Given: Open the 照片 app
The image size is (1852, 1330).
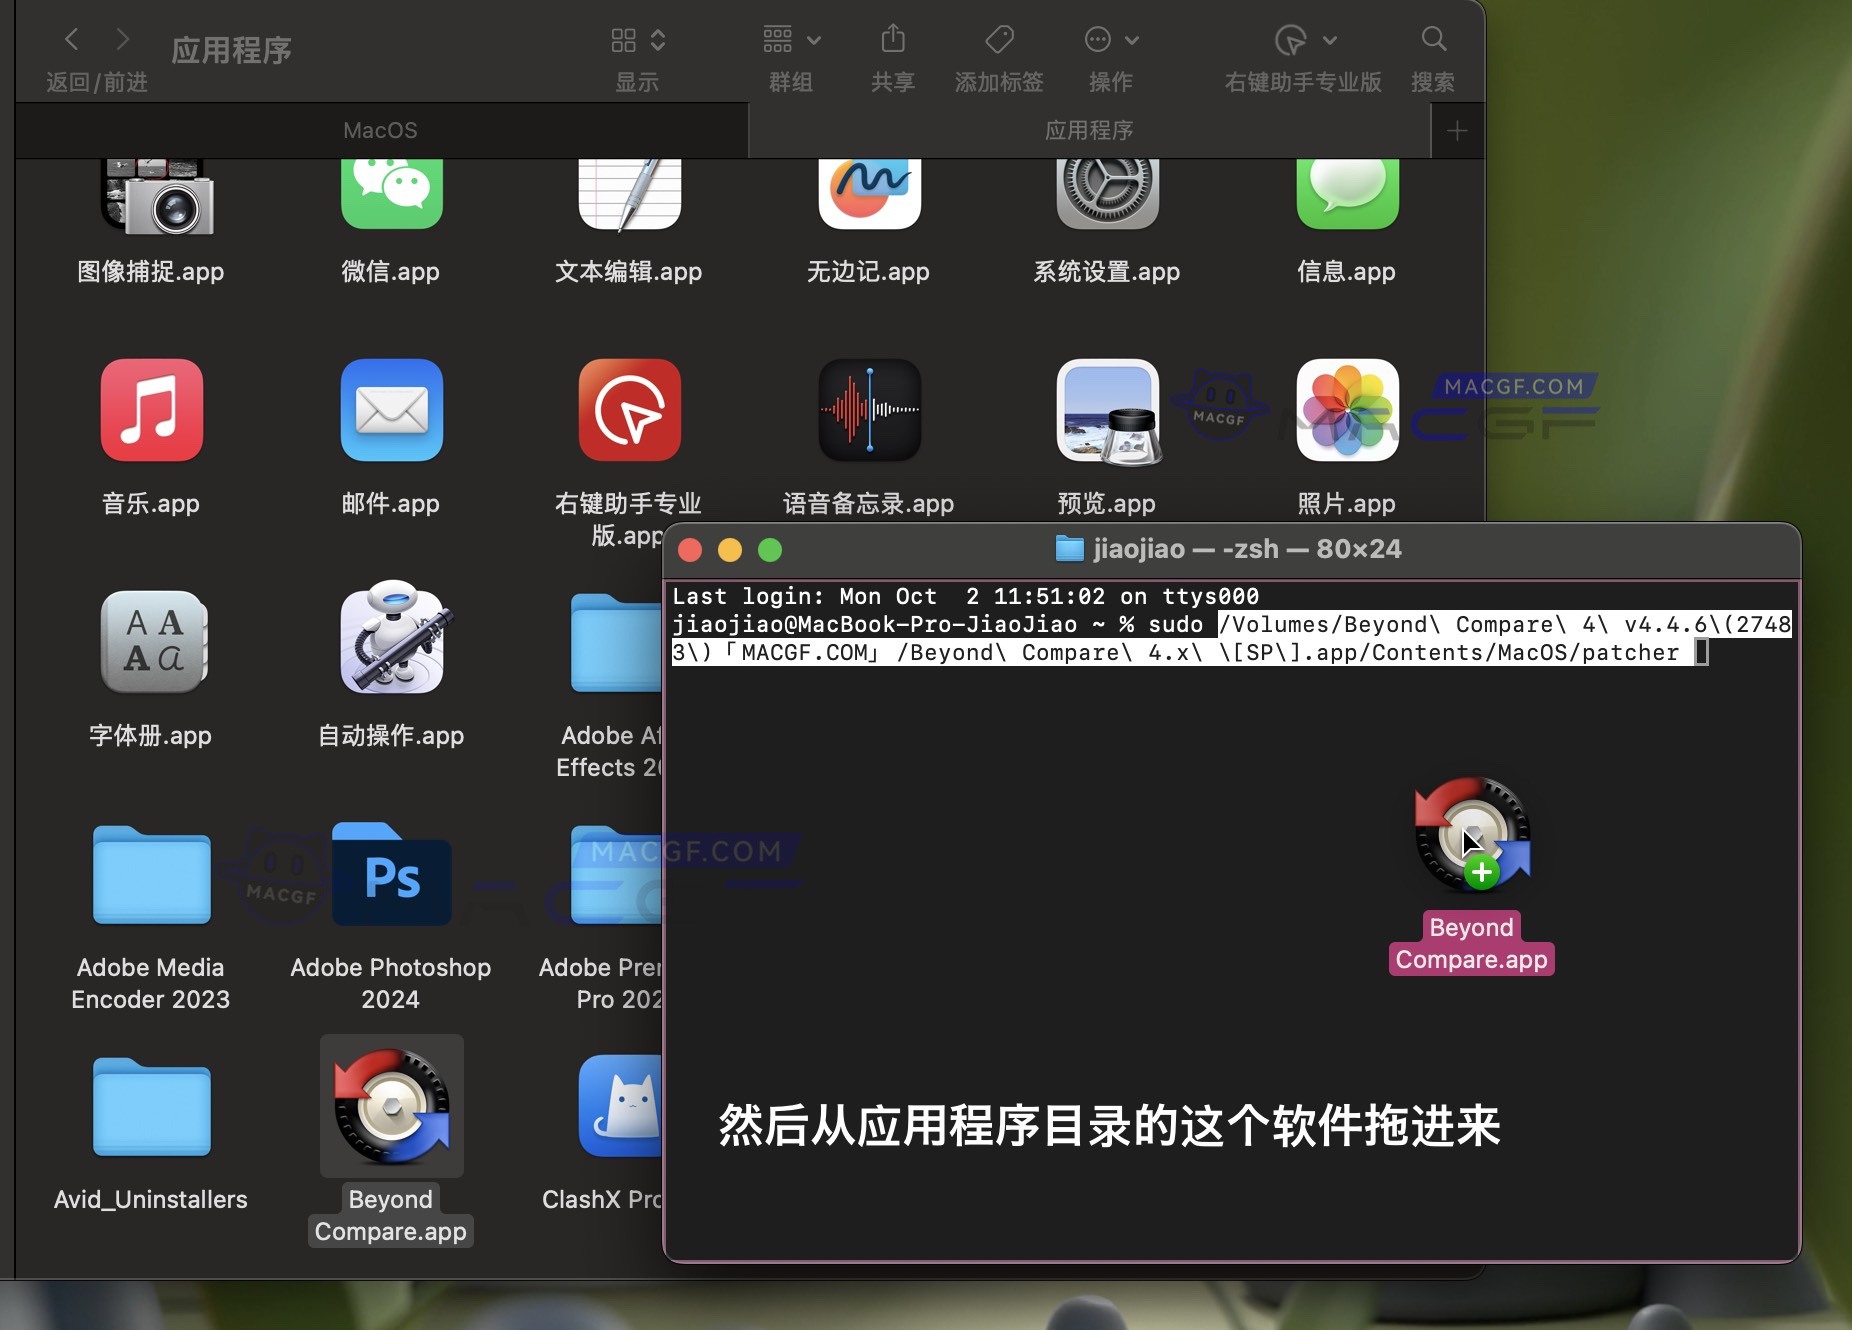Looking at the screenshot, I should click(x=1347, y=411).
